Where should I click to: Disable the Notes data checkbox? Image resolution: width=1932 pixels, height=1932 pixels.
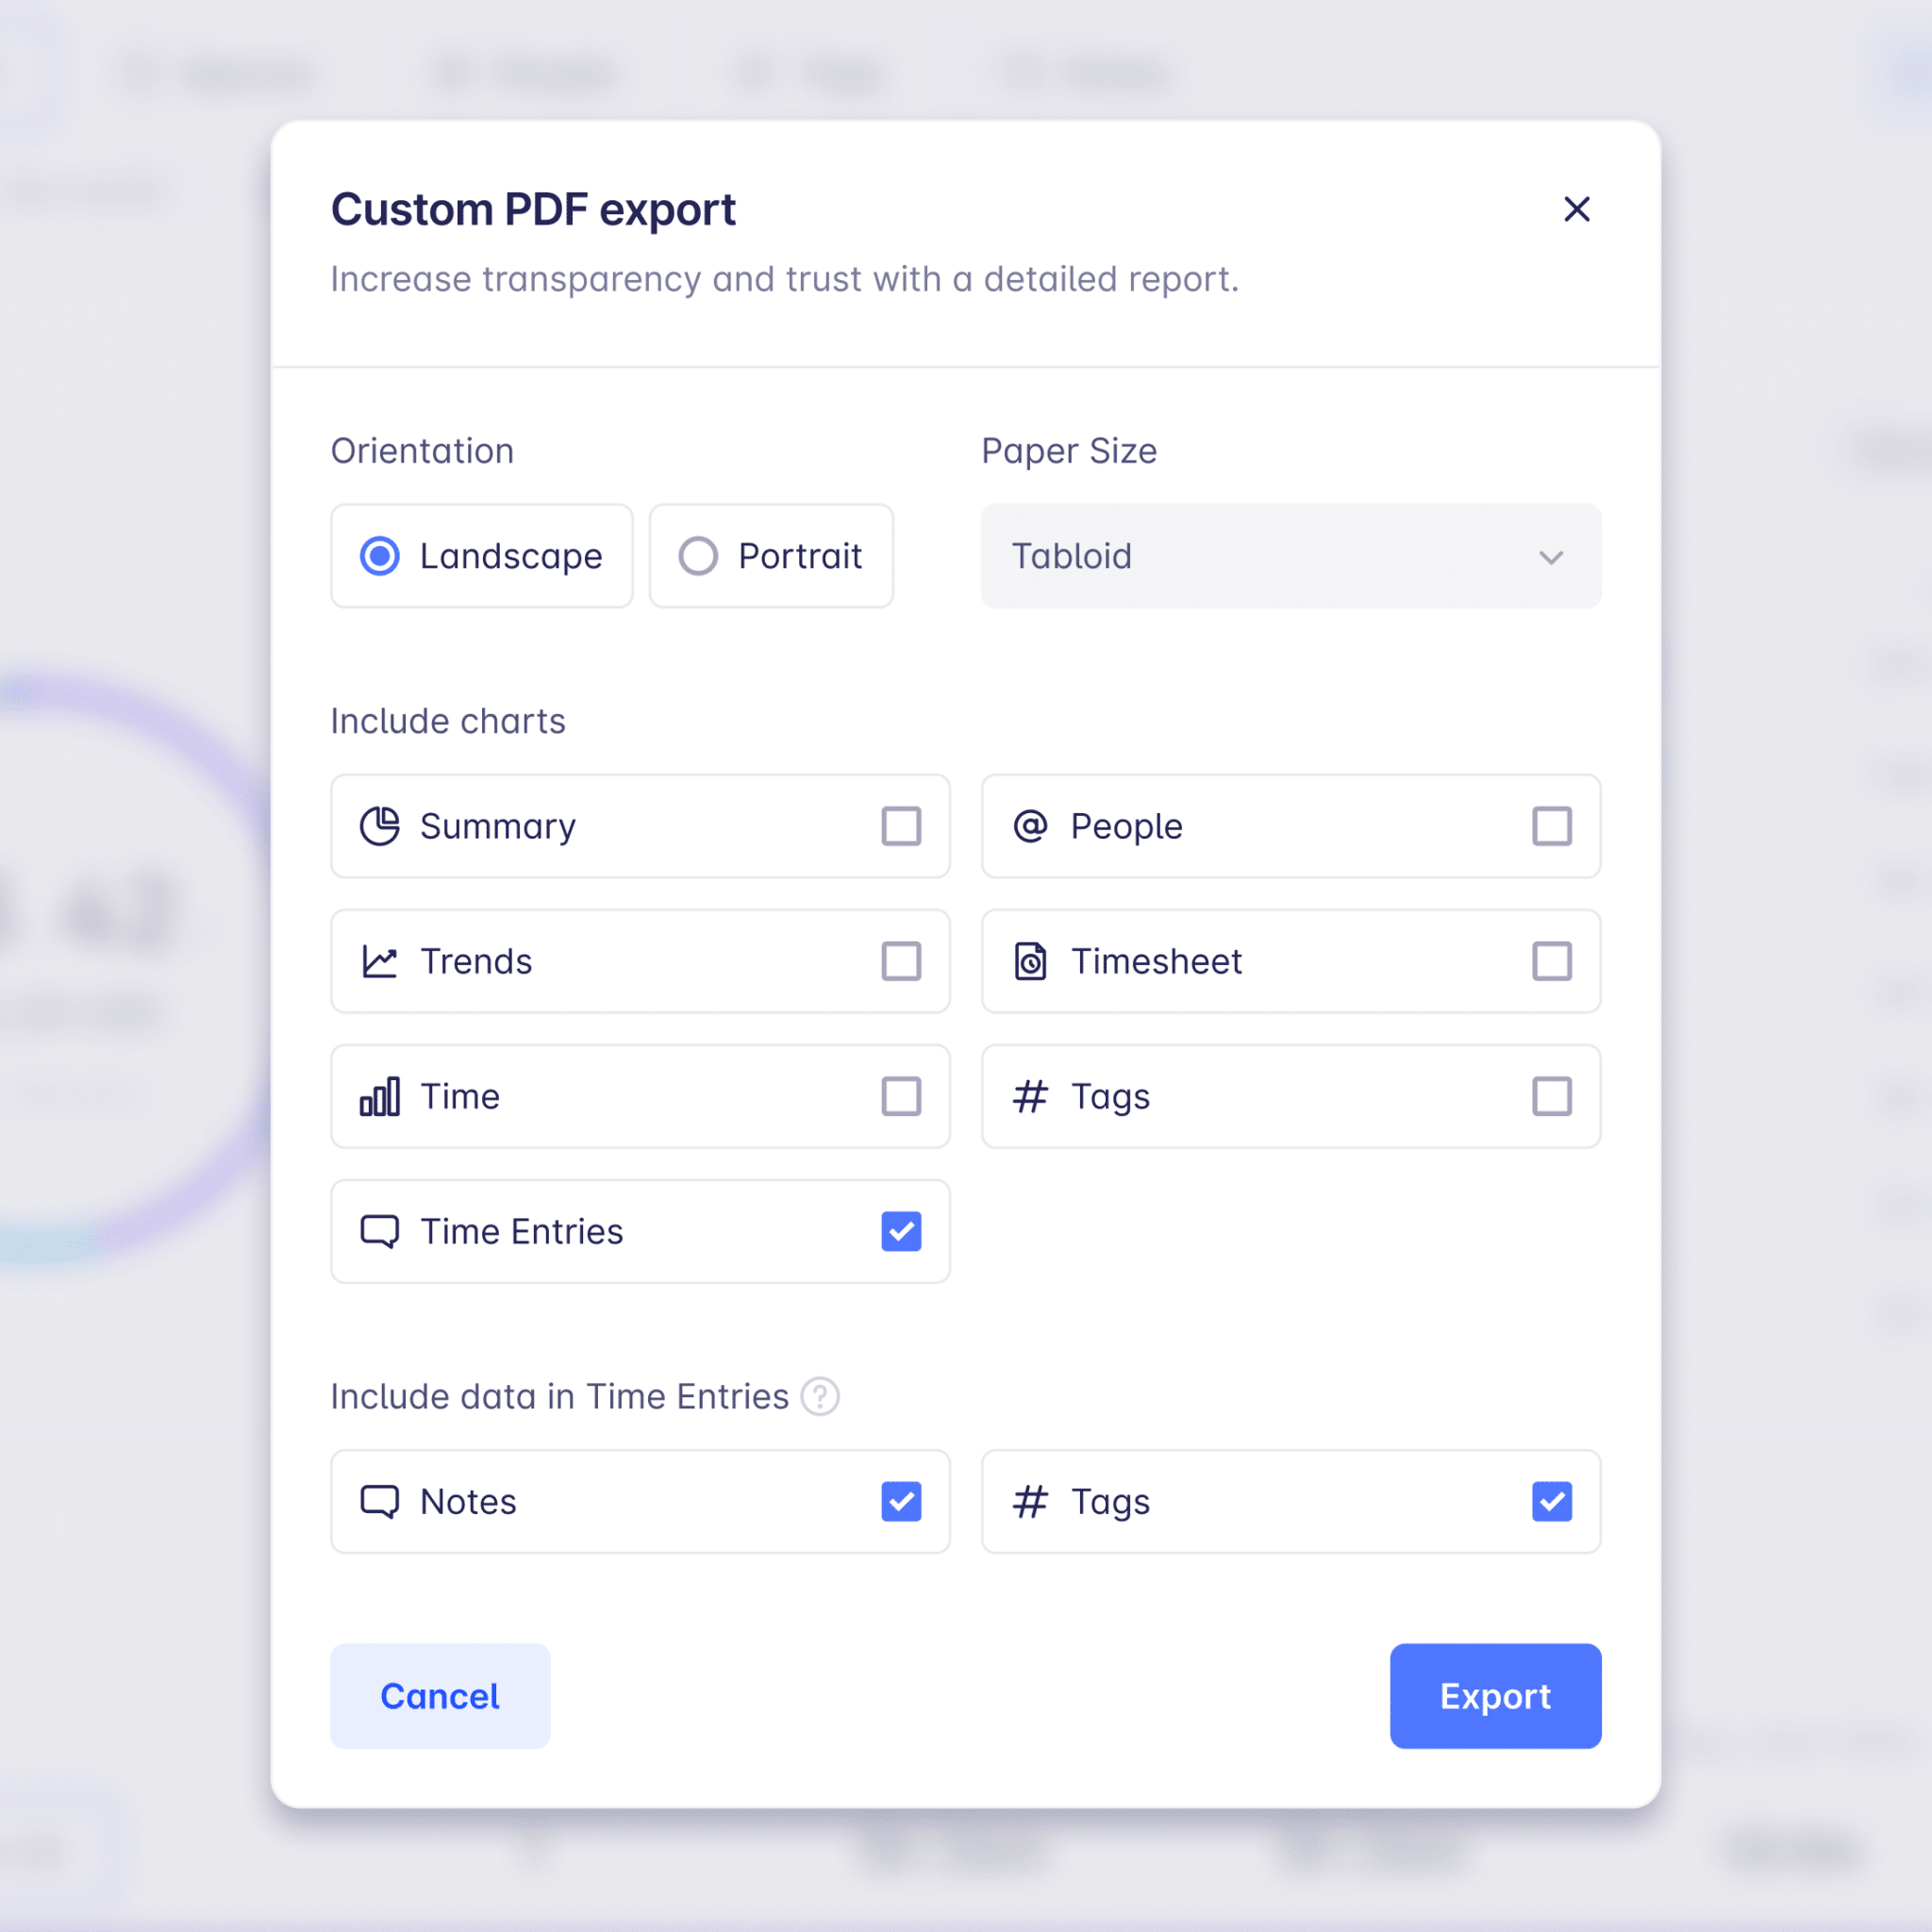901,1501
